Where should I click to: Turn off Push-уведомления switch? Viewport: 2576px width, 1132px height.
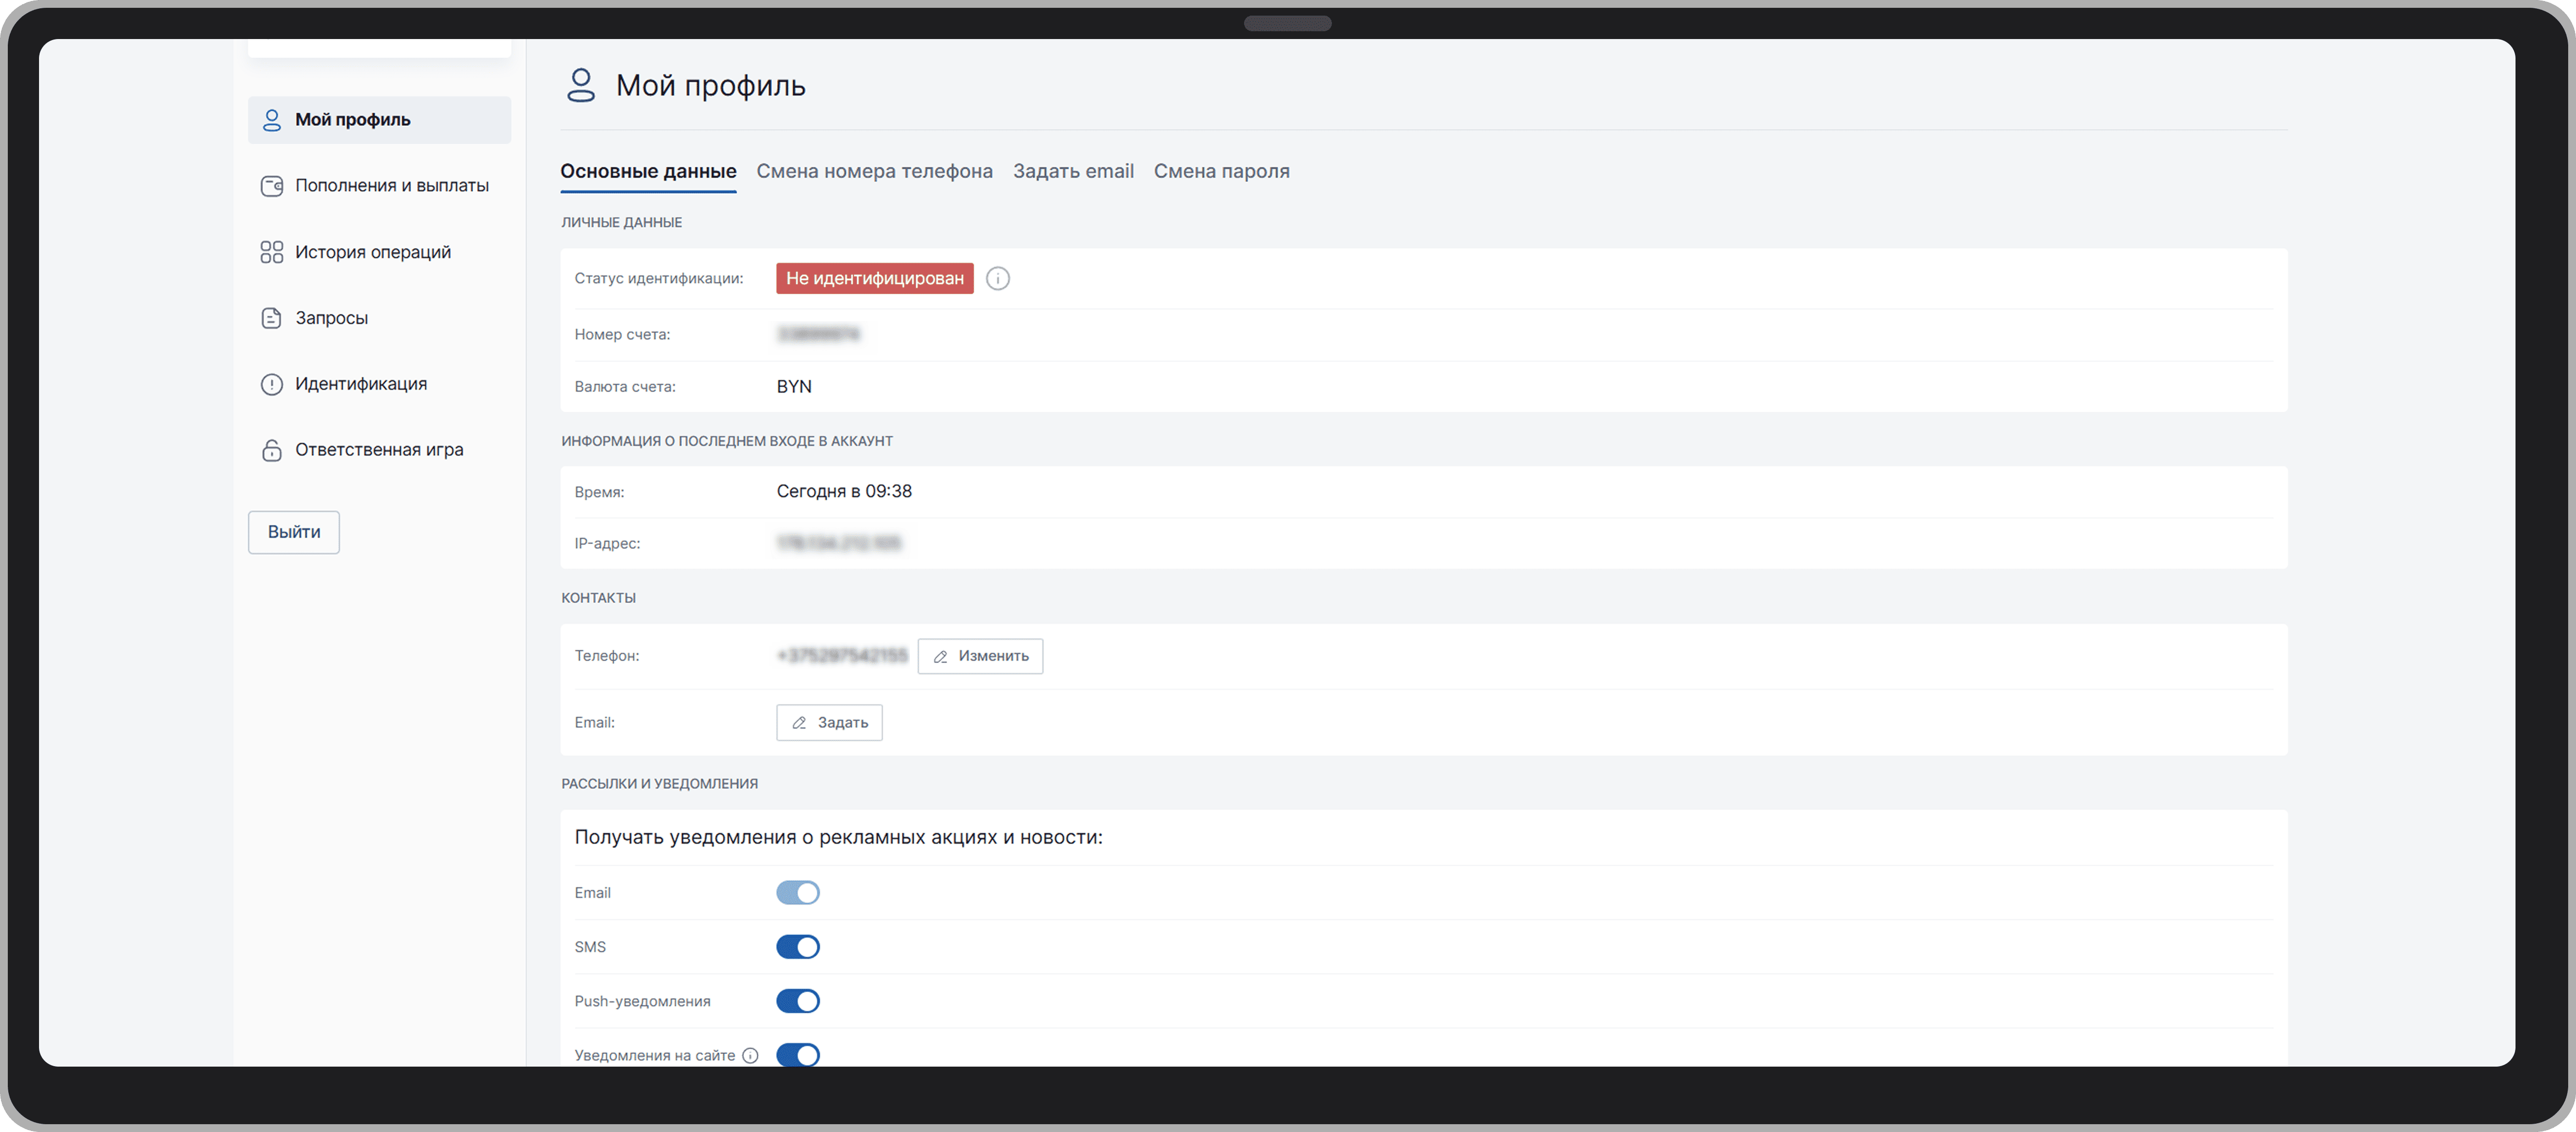click(797, 1001)
